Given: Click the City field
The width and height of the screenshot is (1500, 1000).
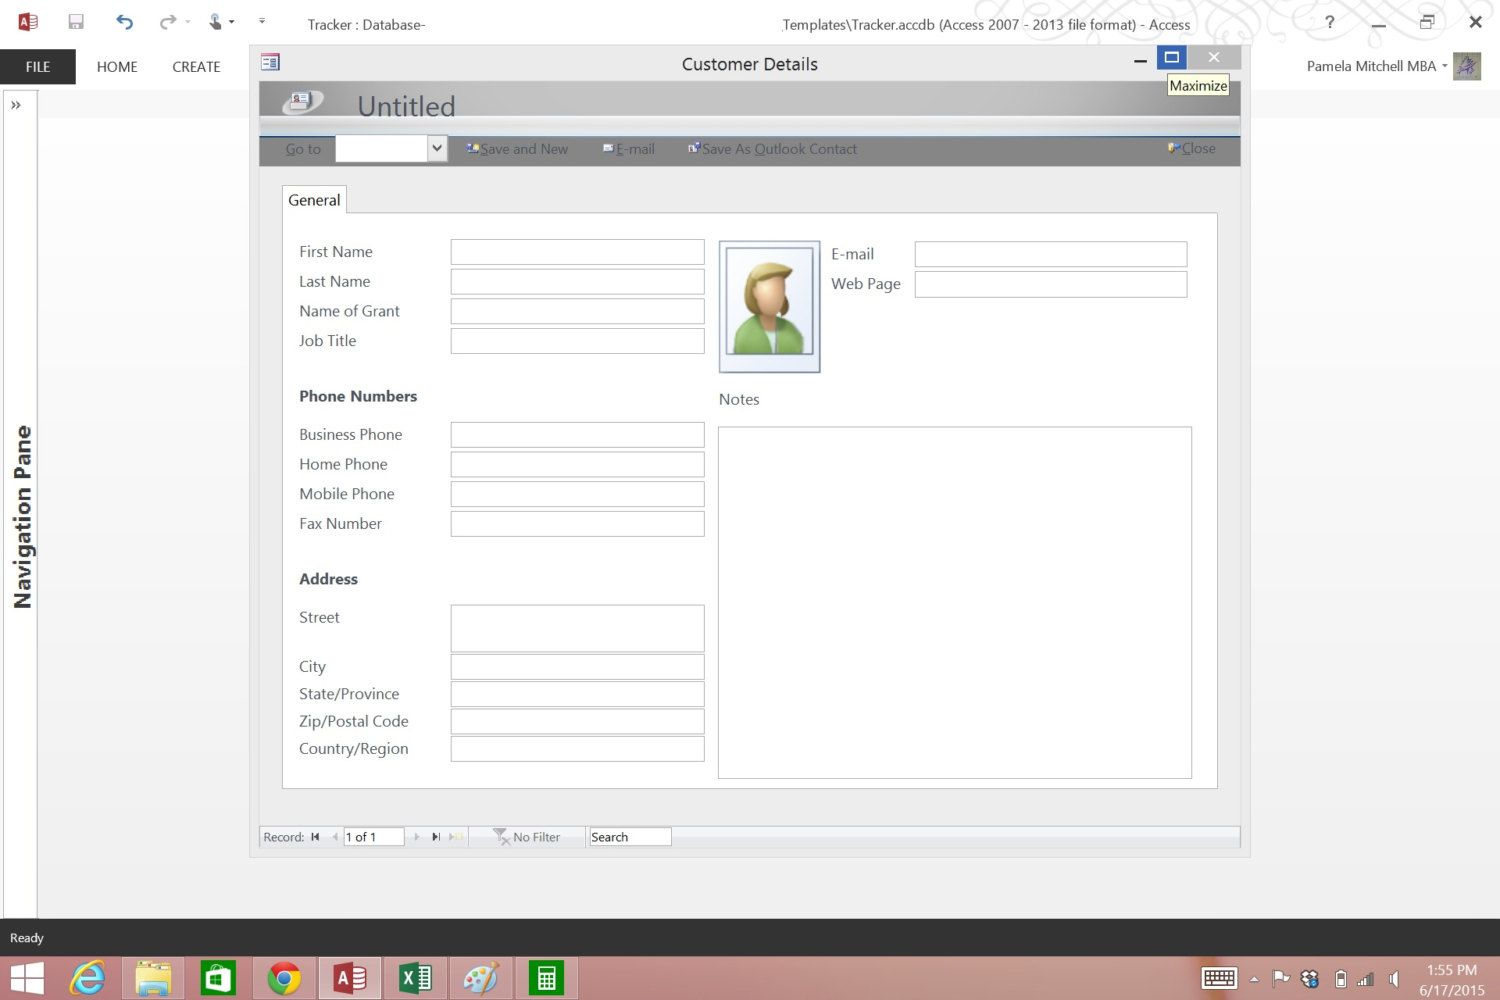Looking at the screenshot, I should [577, 667].
